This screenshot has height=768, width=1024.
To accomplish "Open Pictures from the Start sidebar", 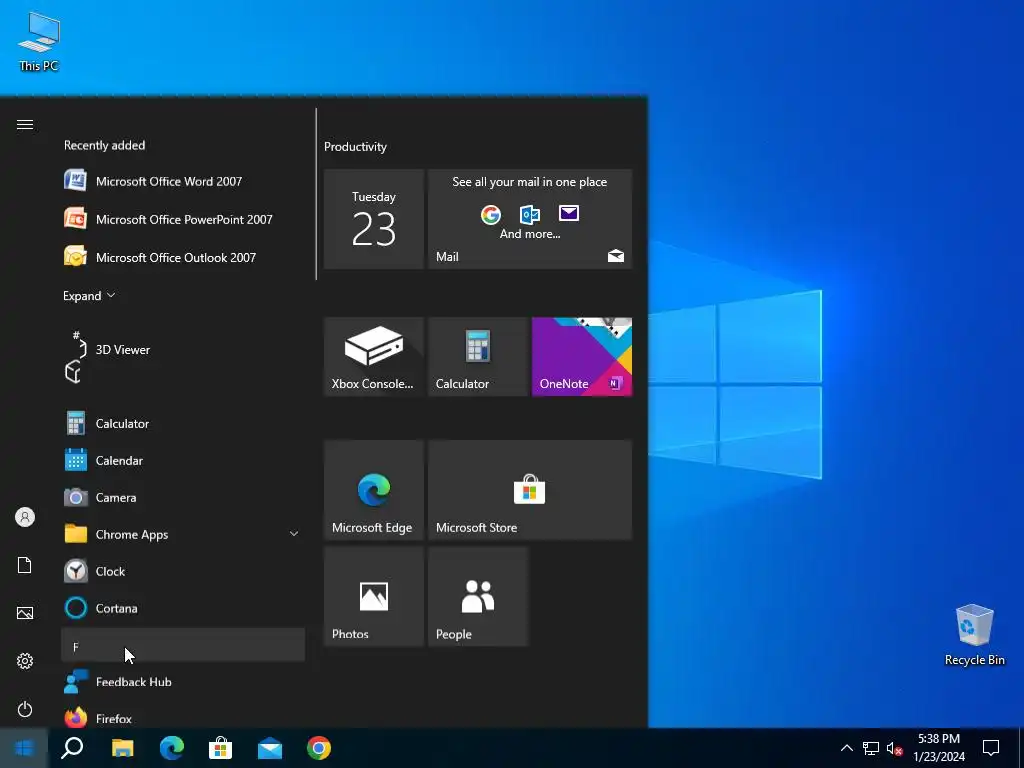I will point(25,613).
